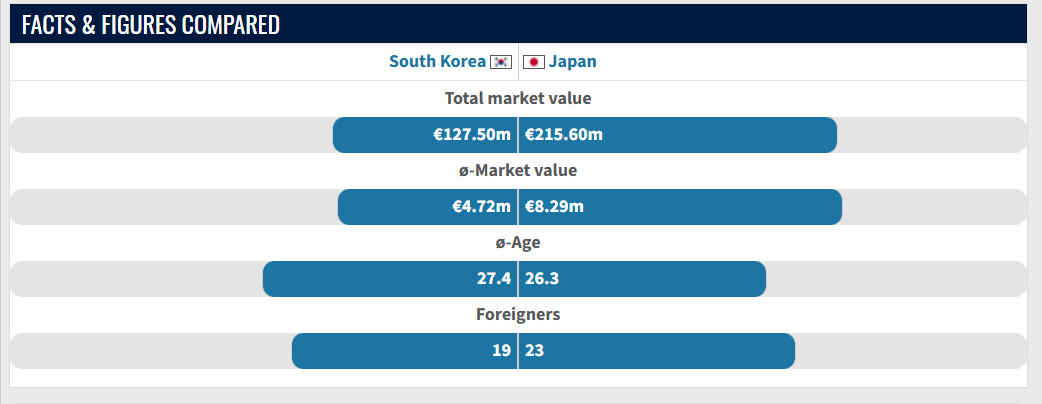Click empty gray track right of Japan's age bar
Viewport: 1042px width, 404px height.
coord(895,279)
